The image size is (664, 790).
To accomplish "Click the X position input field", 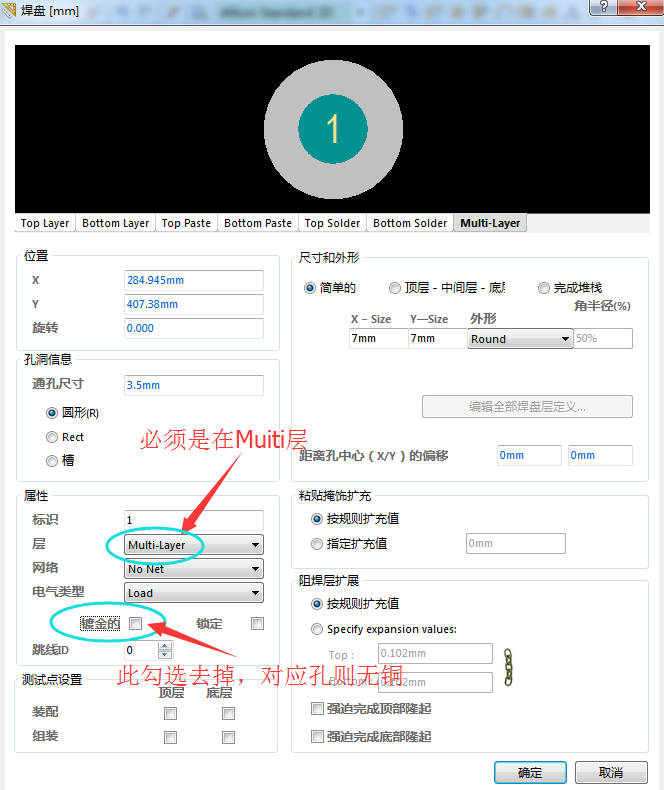I will [193, 280].
